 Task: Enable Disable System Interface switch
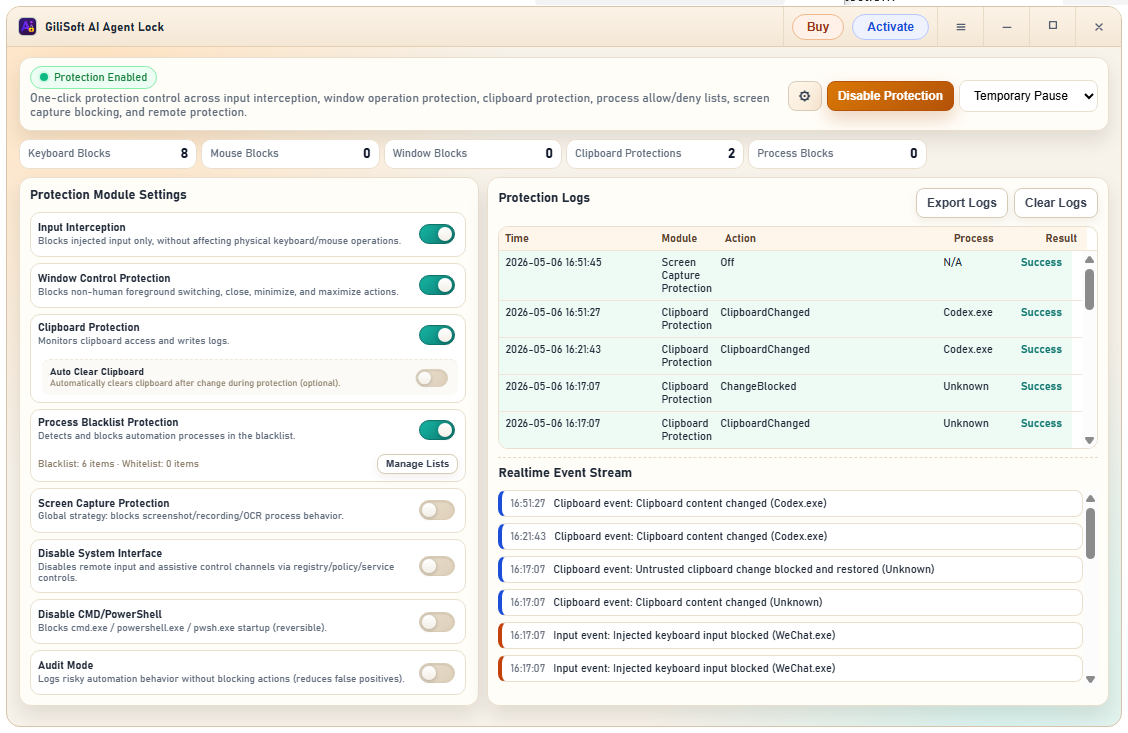click(437, 565)
